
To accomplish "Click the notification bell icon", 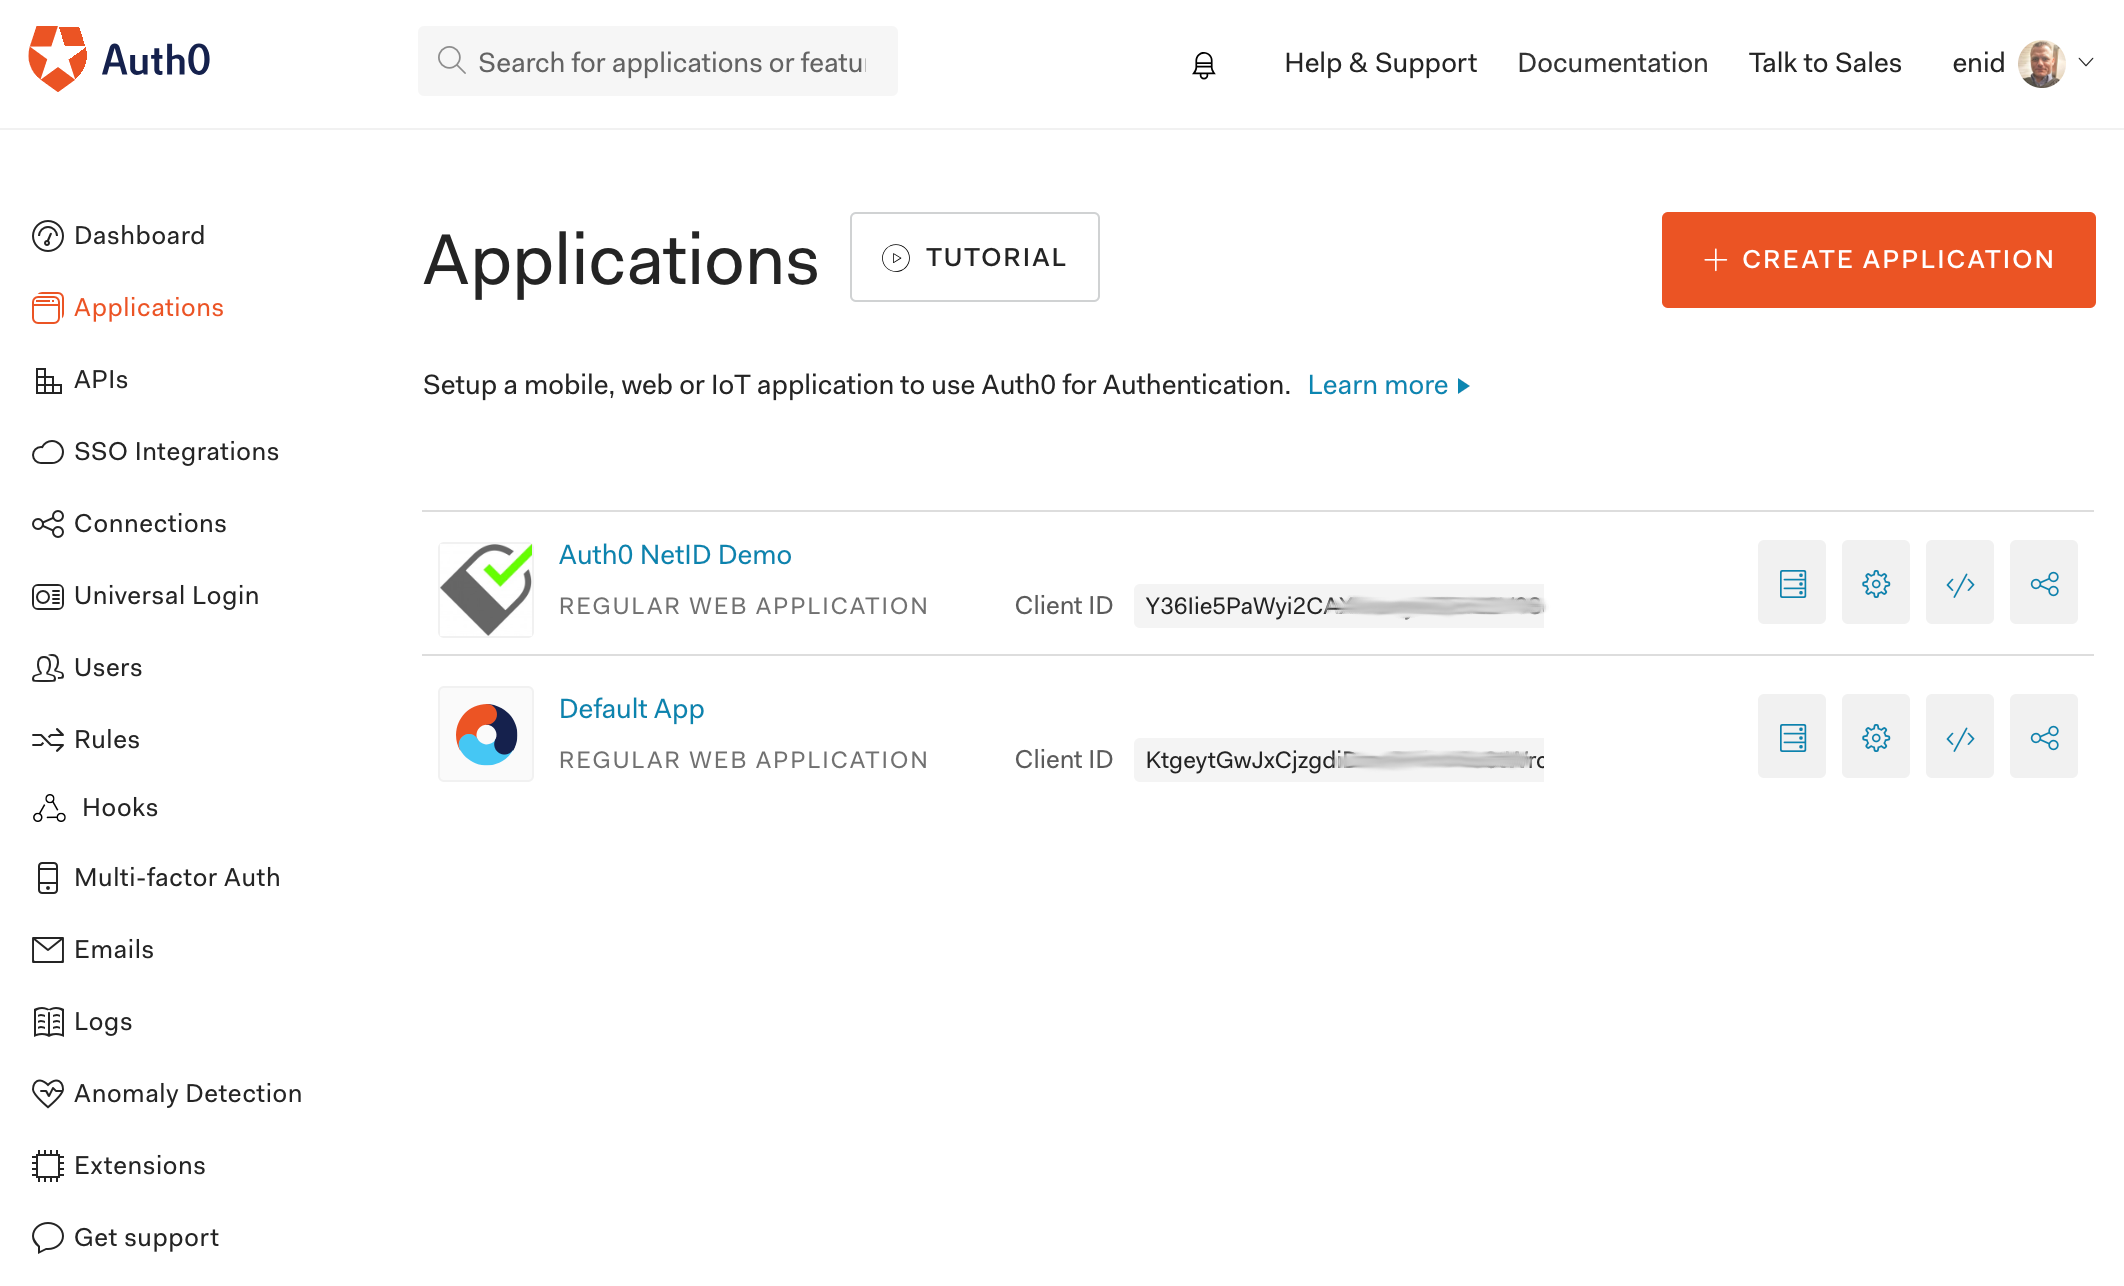I will [1205, 64].
